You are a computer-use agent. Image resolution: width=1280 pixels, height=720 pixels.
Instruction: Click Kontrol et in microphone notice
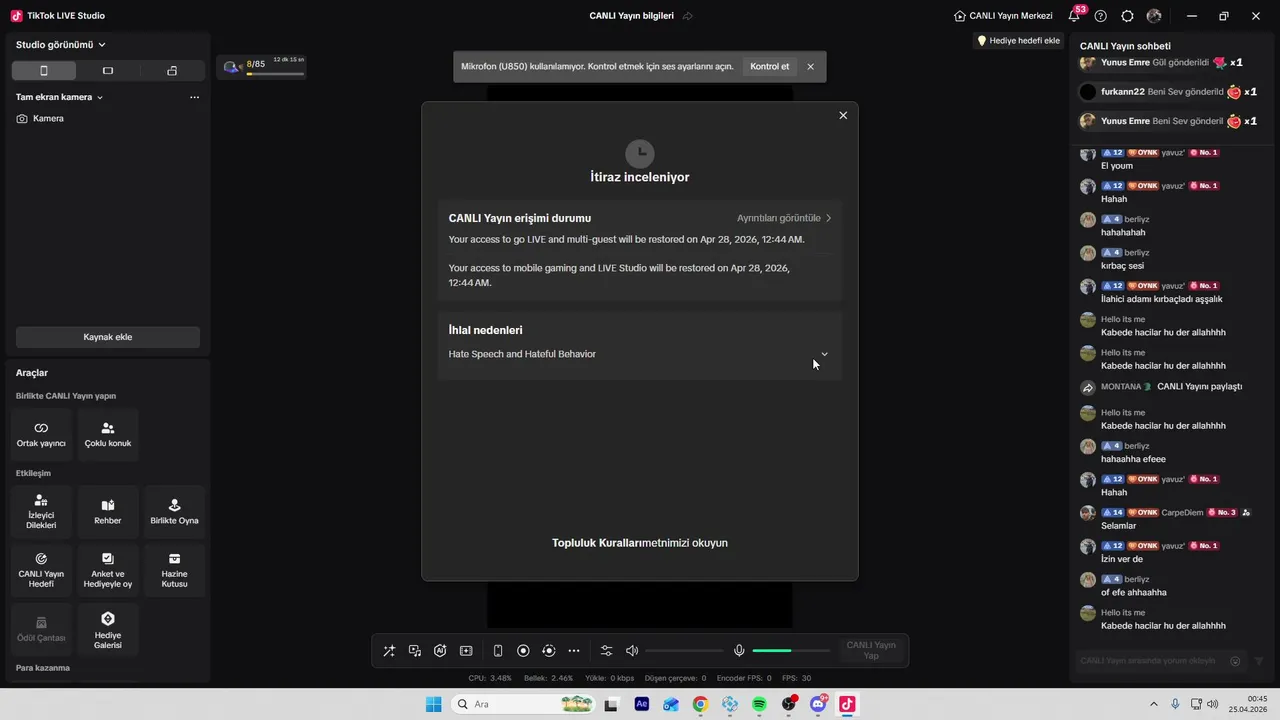(770, 67)
